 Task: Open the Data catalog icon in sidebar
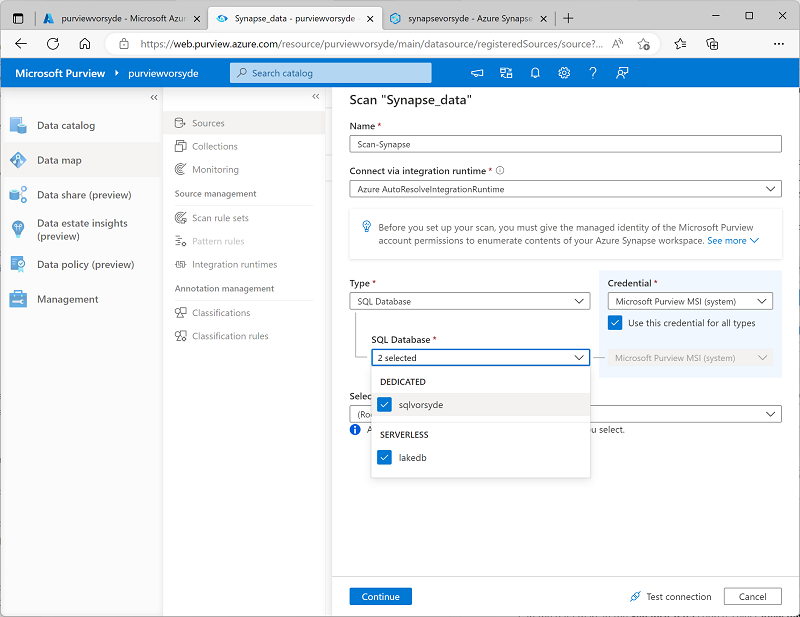pyautogui.click(x=18, y=125)
